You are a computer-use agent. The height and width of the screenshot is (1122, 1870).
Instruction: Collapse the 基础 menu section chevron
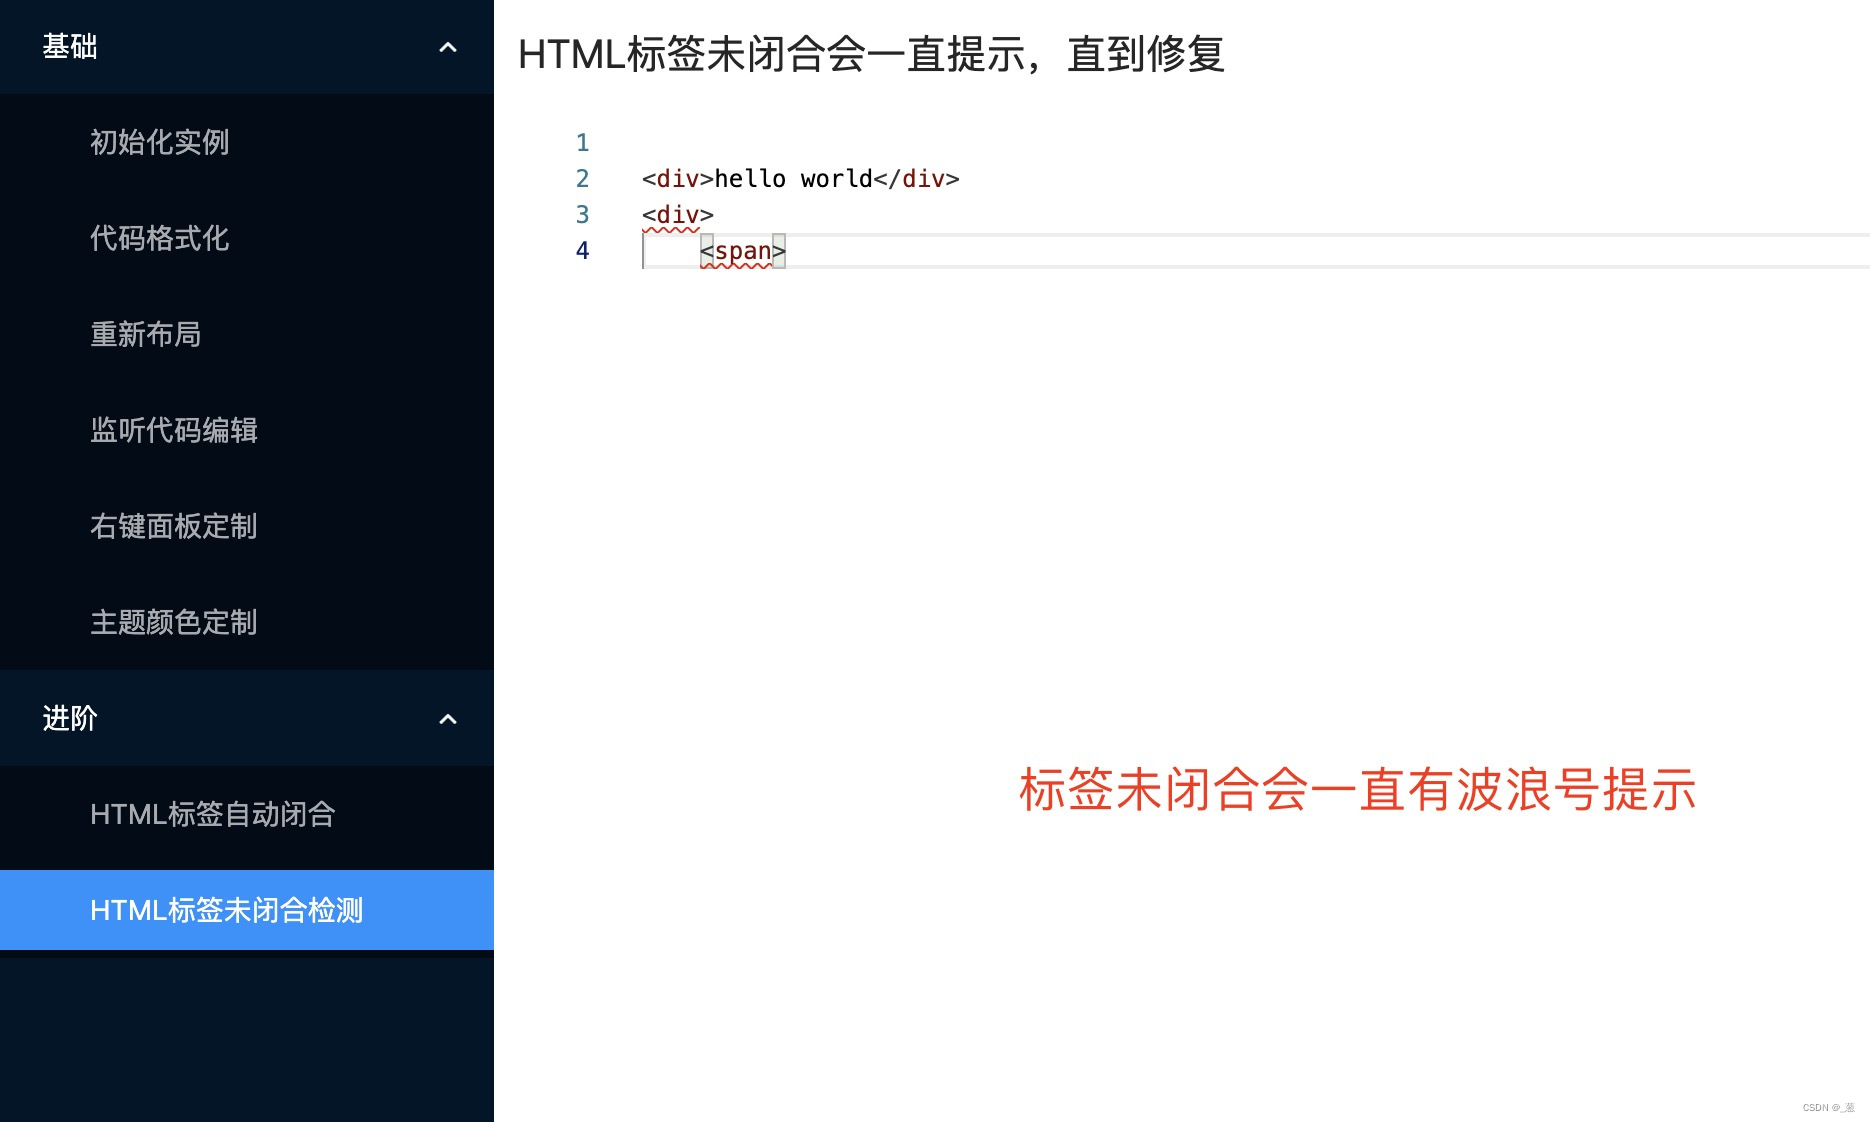tap(448, 47)
